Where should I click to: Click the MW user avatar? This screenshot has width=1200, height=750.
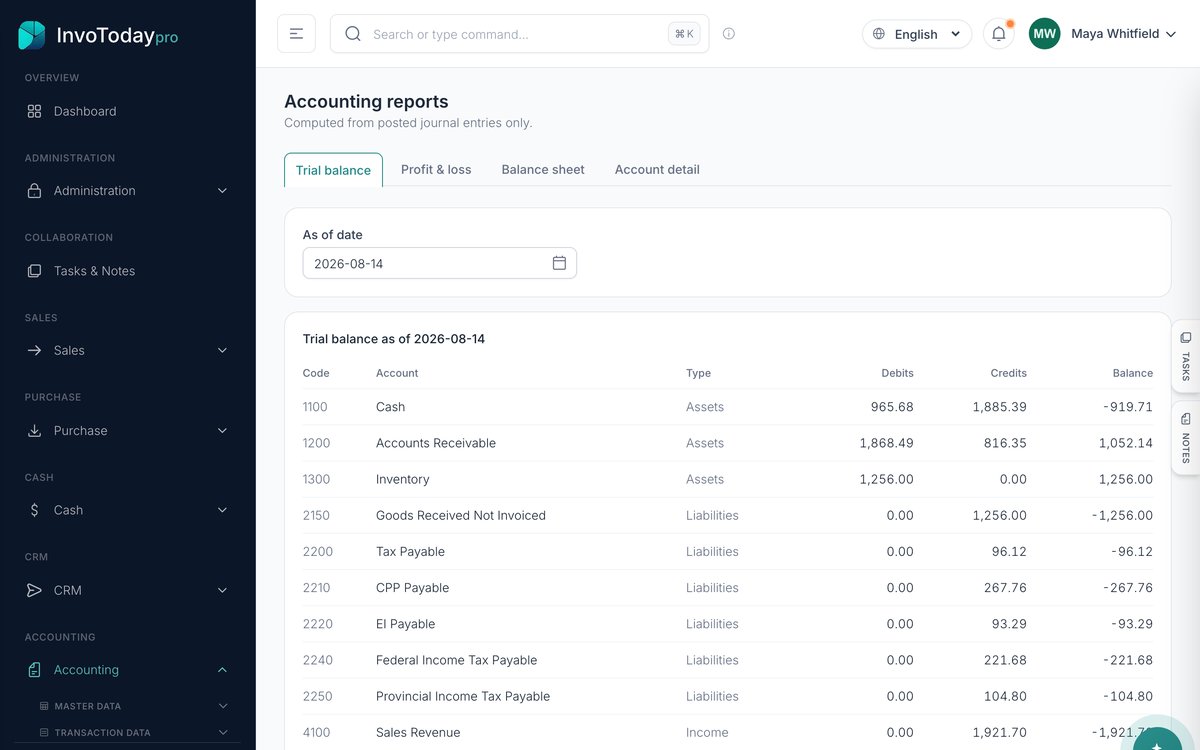pyautogui.click(x=1045, y=34)
